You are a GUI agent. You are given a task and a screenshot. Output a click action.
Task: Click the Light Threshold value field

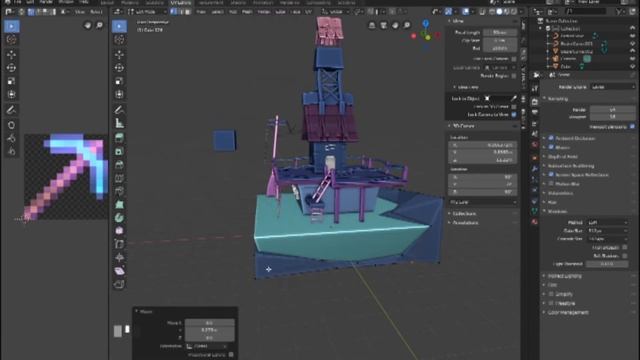tap(607, 264)
